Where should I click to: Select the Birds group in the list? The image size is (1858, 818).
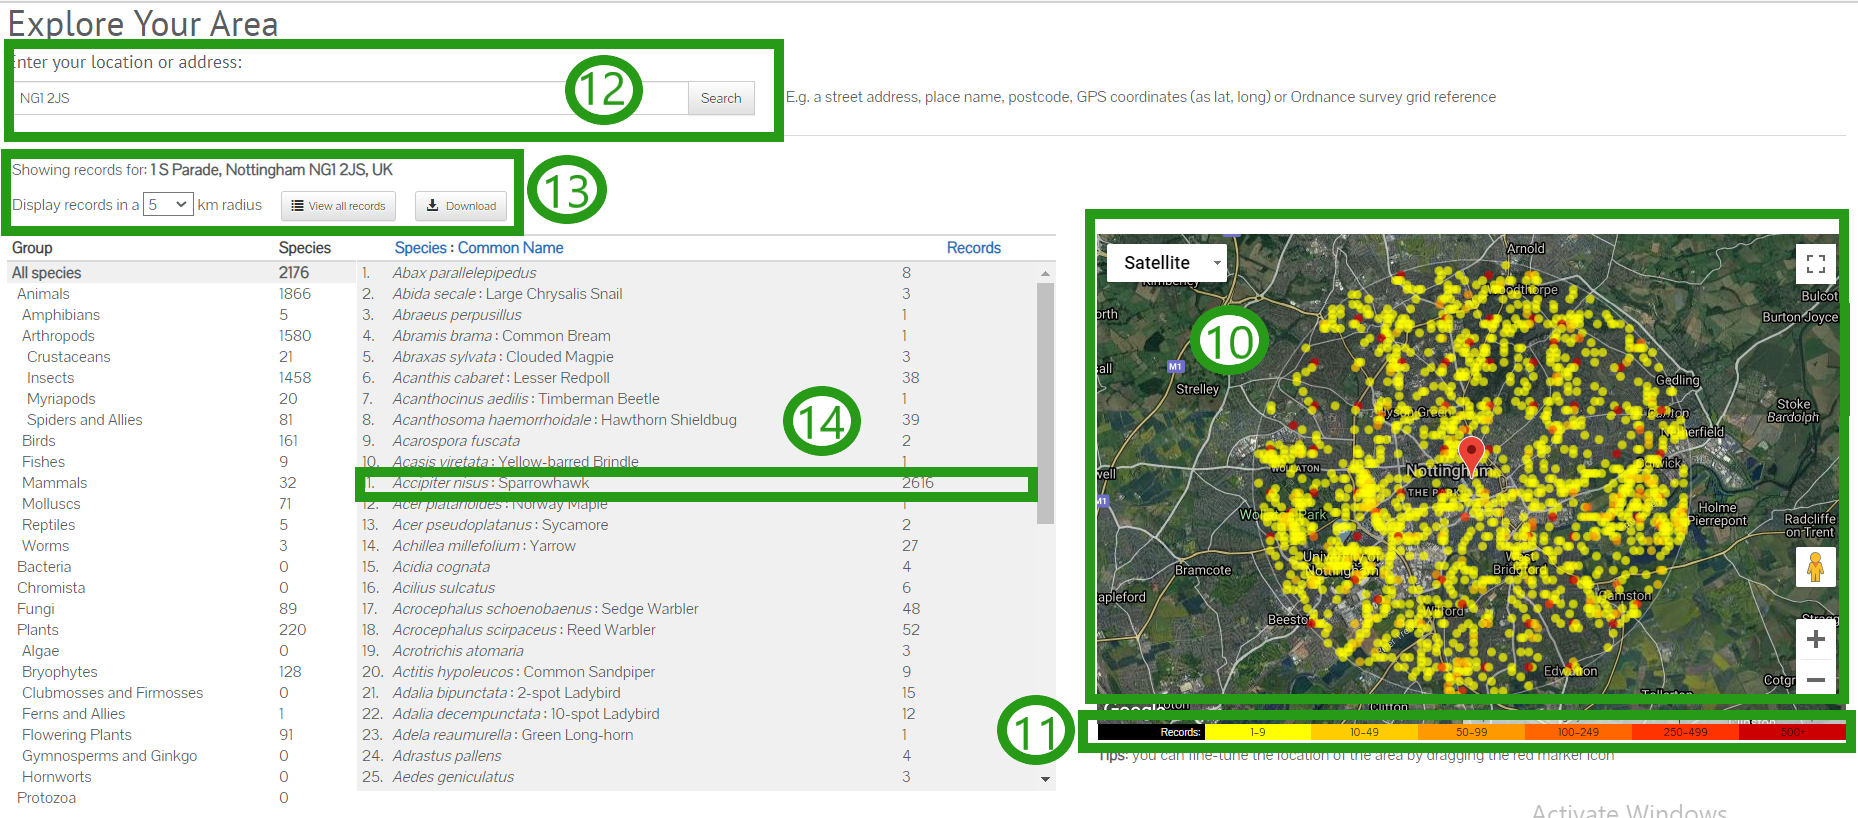coord(39,441)
